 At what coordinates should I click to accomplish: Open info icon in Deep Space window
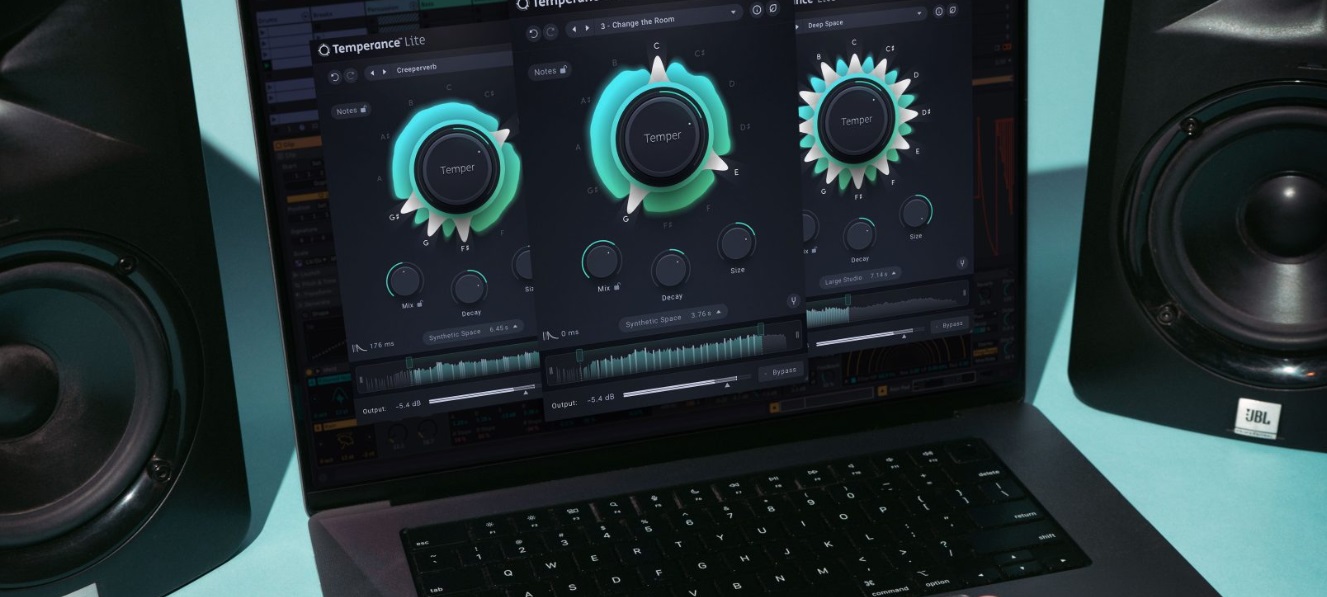click(x=941, y=13)
